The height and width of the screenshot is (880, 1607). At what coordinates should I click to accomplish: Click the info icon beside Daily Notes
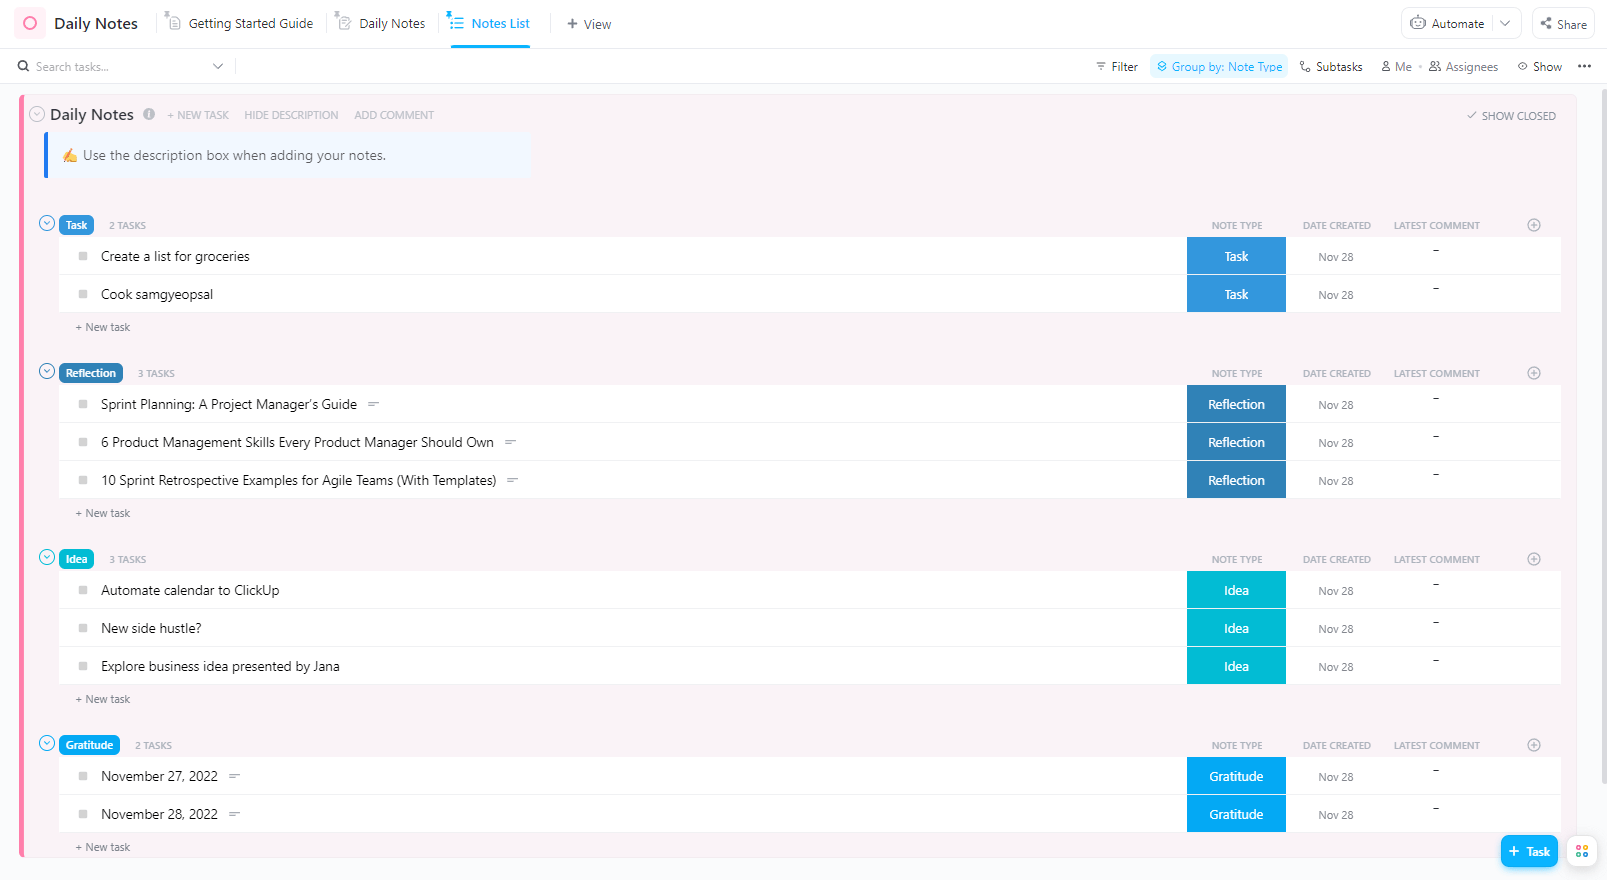point(149,114)
